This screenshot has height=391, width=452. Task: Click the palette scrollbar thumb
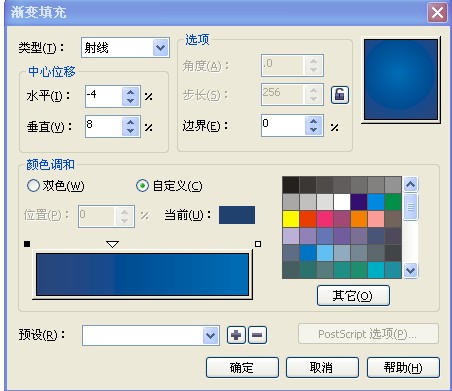click(x=410, y=207)
